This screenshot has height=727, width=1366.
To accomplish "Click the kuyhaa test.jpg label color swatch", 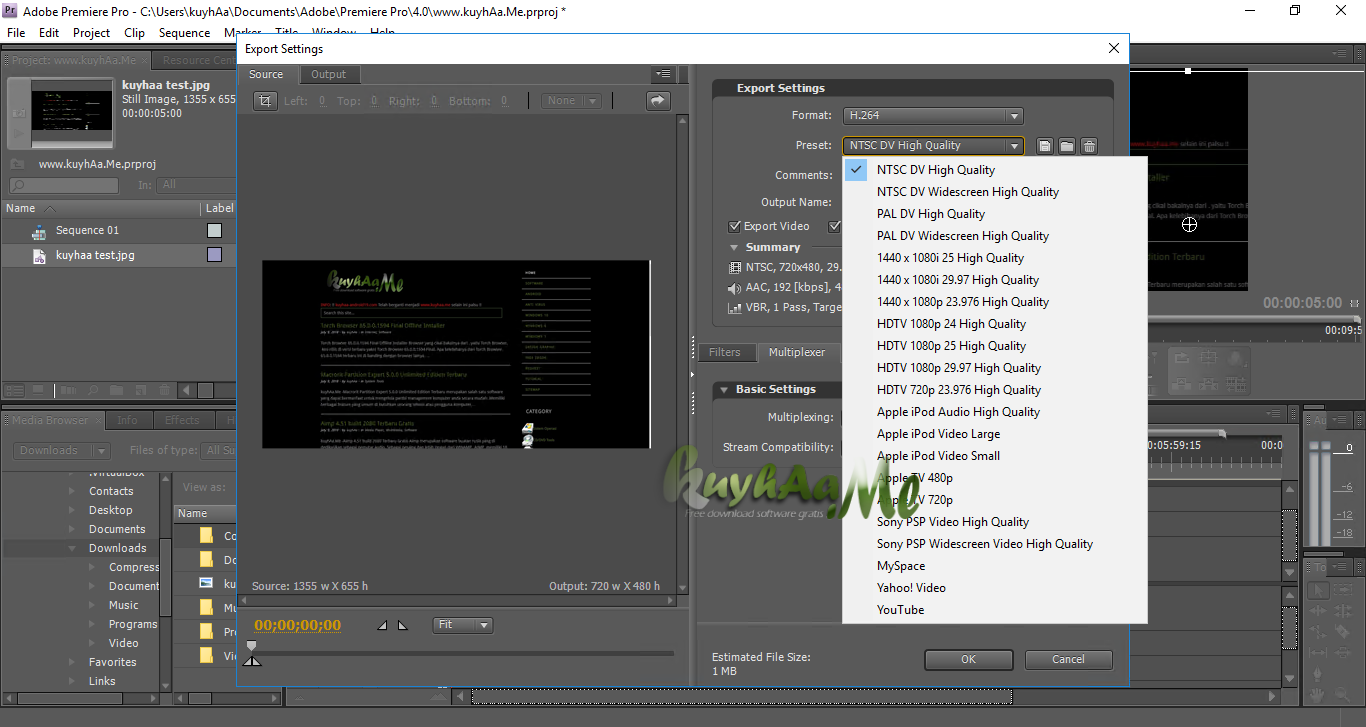I will [214, 255].
